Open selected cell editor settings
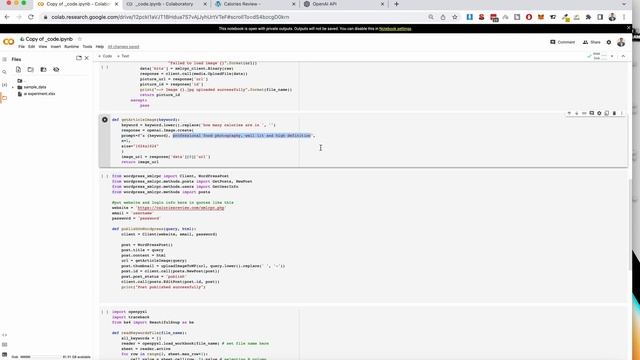Image resolution: width=640 pixels, height=360 pixels. coord(599,113)
